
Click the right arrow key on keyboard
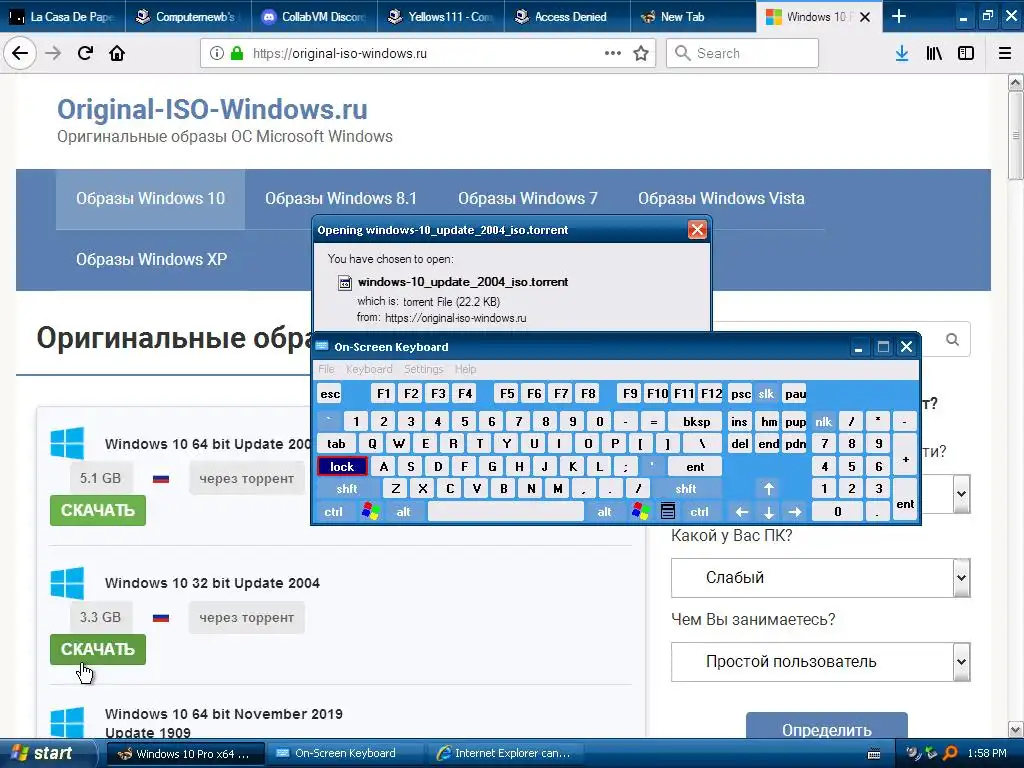795,511
